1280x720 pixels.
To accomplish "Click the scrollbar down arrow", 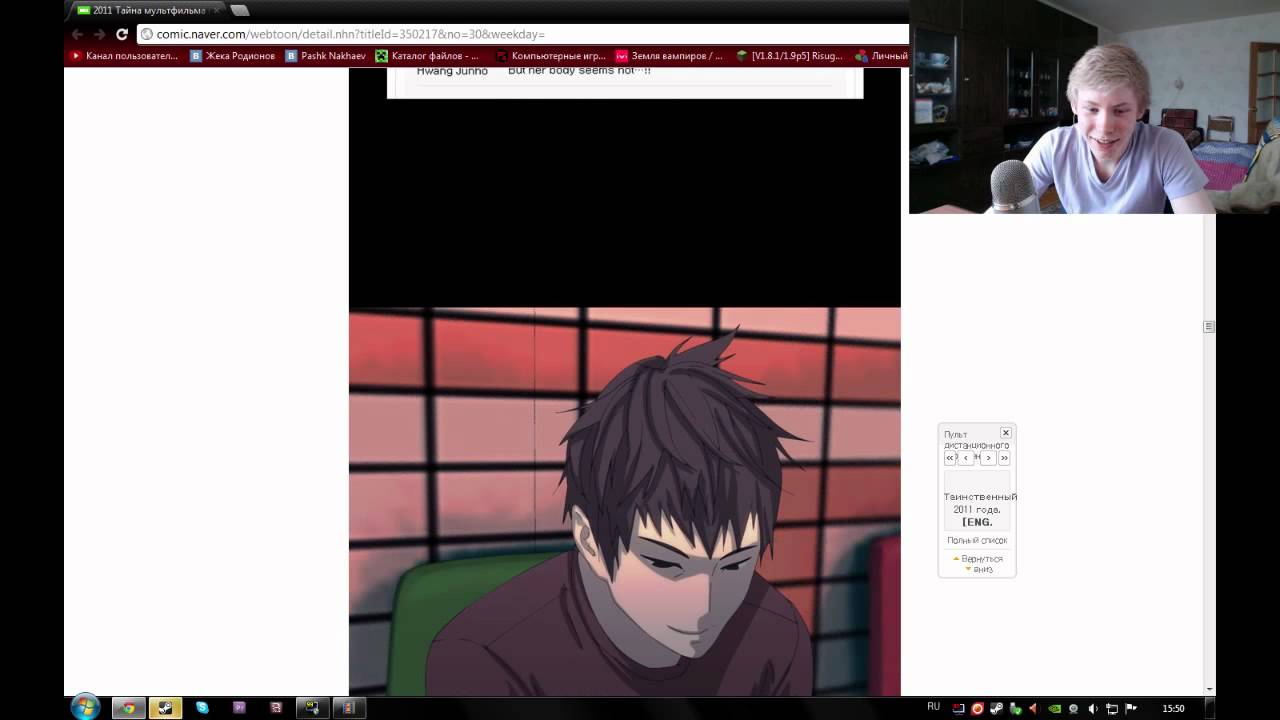I will 1209,689.
